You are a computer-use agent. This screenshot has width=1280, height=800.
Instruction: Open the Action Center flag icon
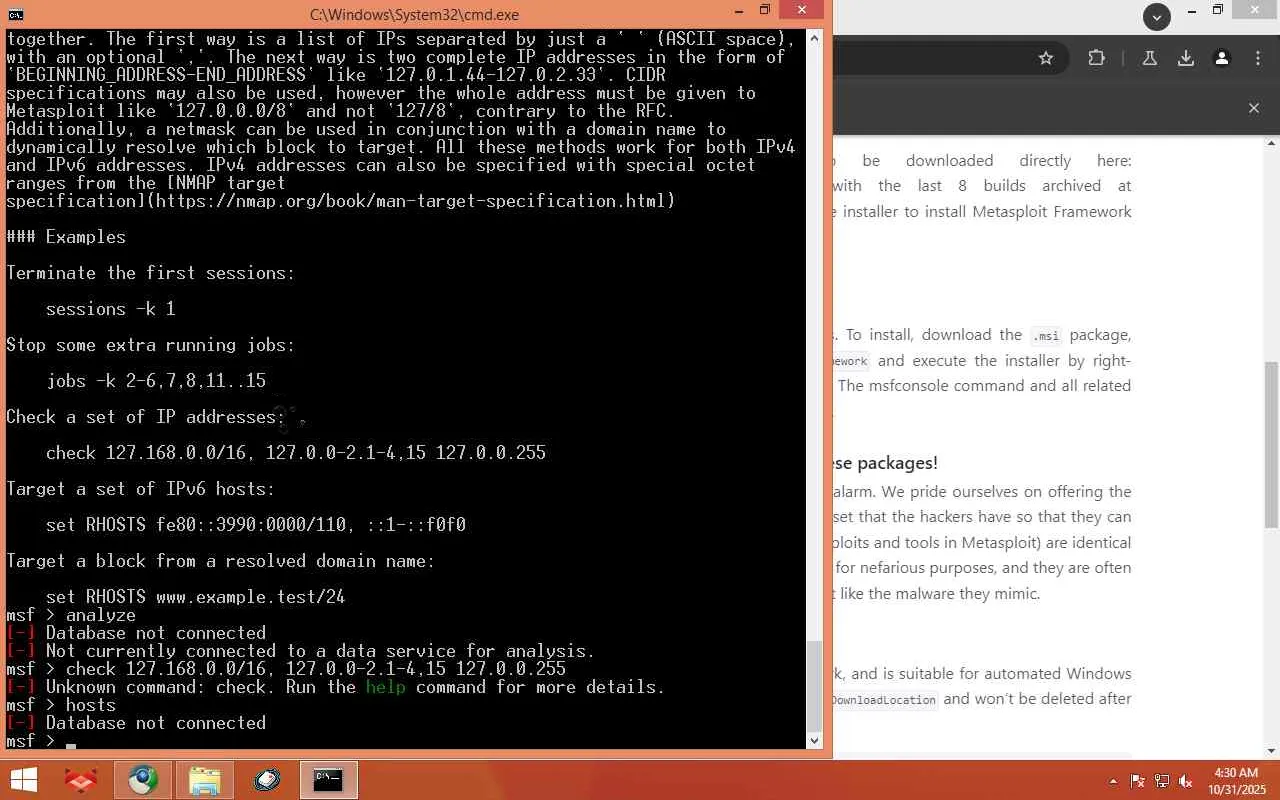[x=1138, y=781]
